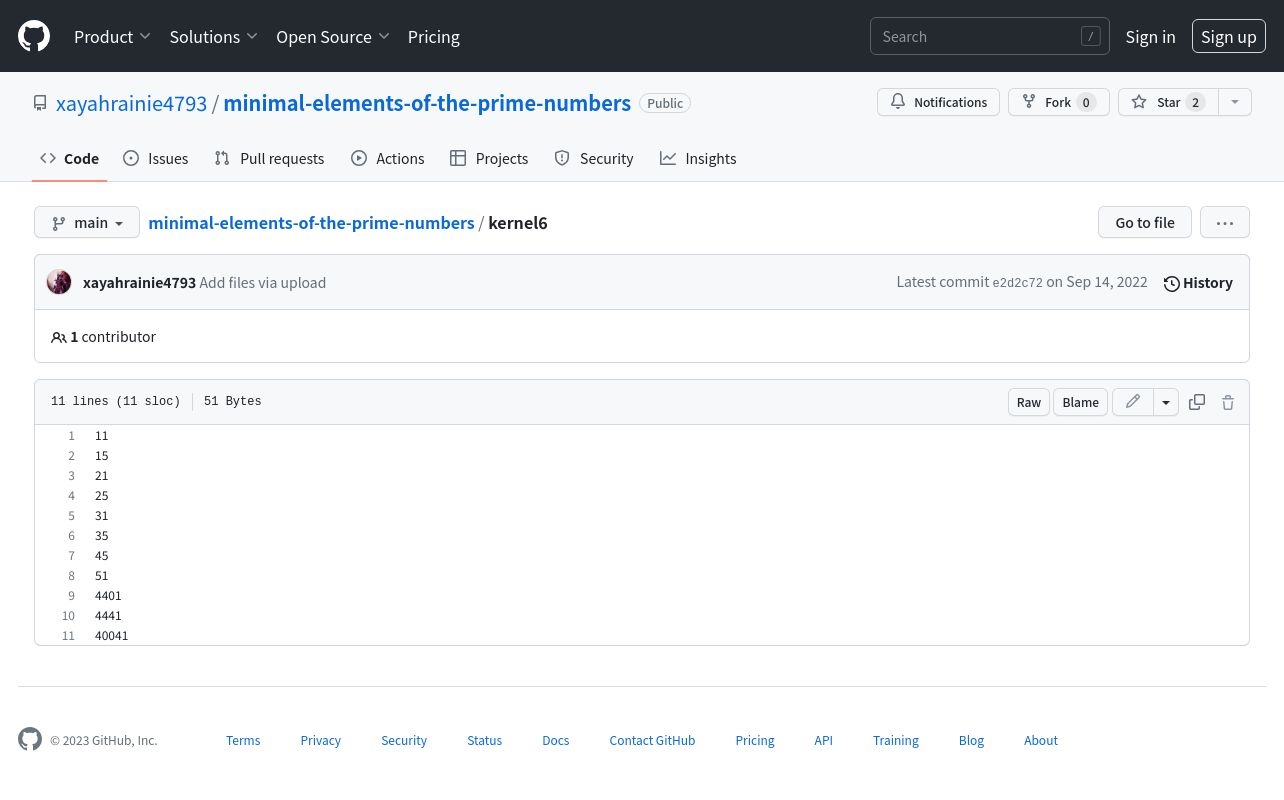Open the three-dots more options button
Viewport: 1284px width, 800px height.
[1225, 223]
